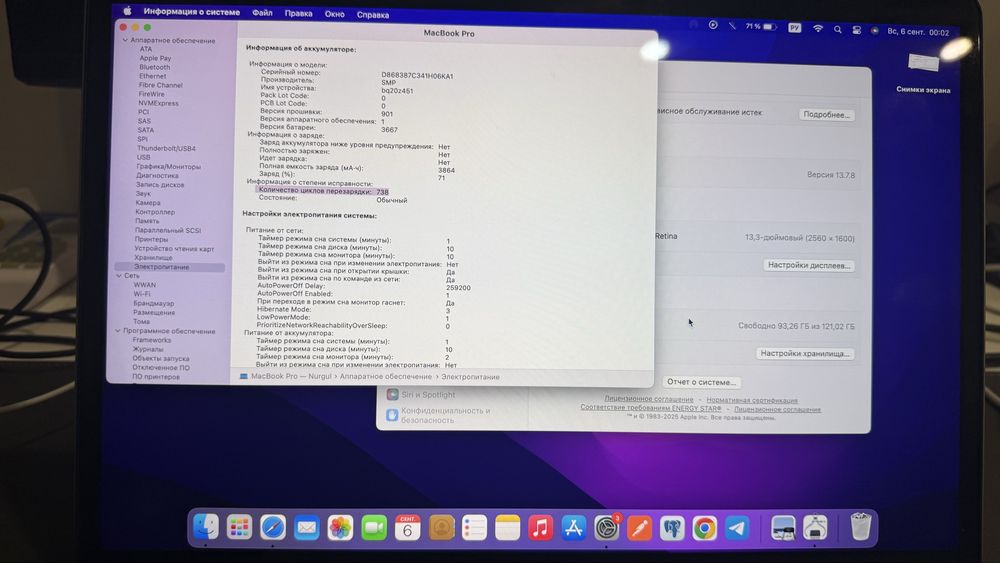
Task: Launch Postman from the Dock
Action: 639,529
